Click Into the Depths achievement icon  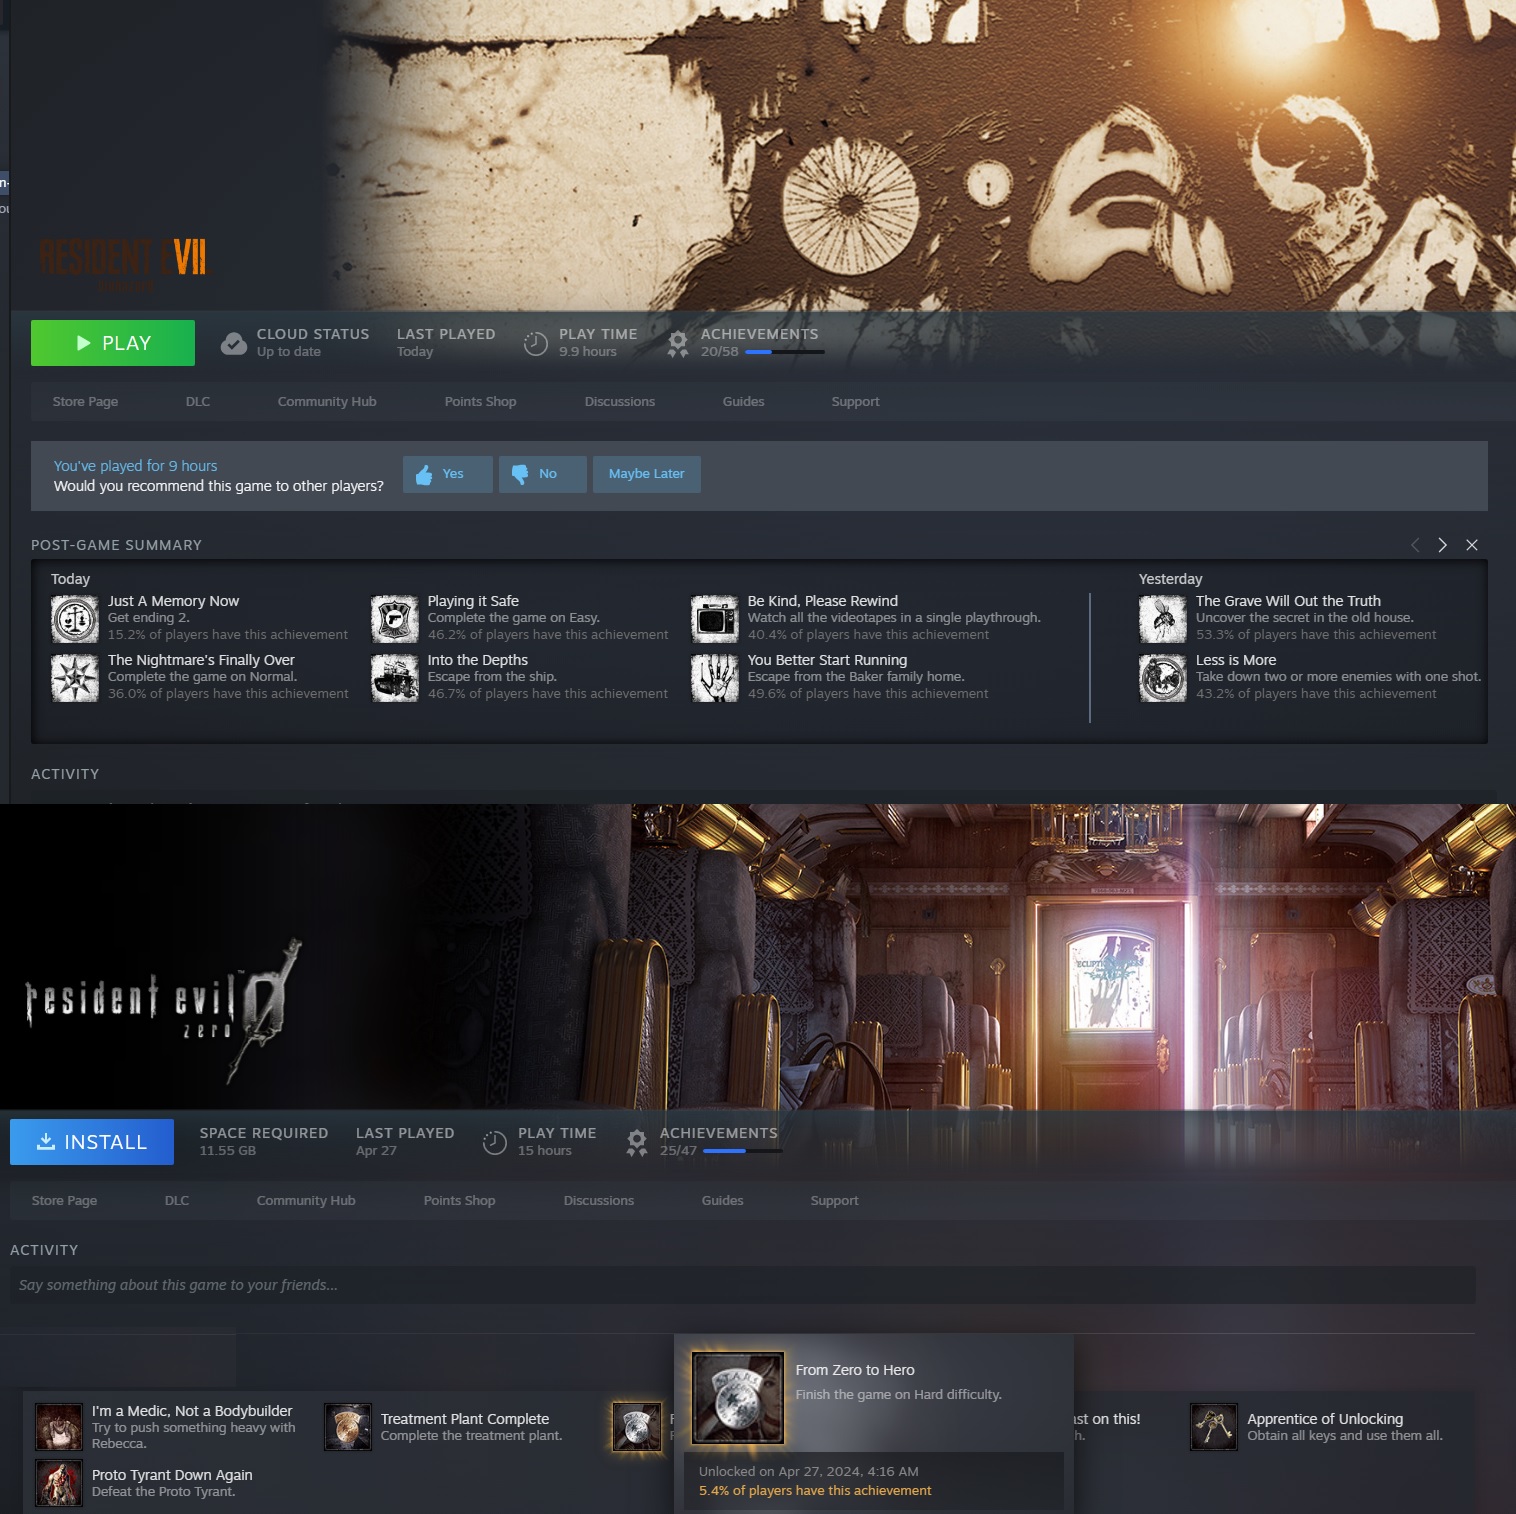395,678
